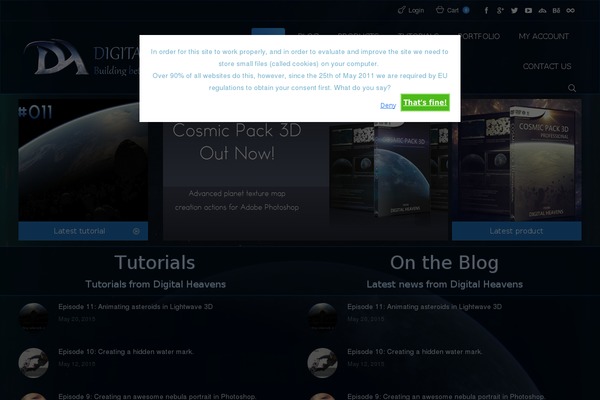The width and height of the screenshot is (600, 400).
Task: Click May 20, 2015 date under On the Blog
Action: pyautogui.click(x=365, y=319)
